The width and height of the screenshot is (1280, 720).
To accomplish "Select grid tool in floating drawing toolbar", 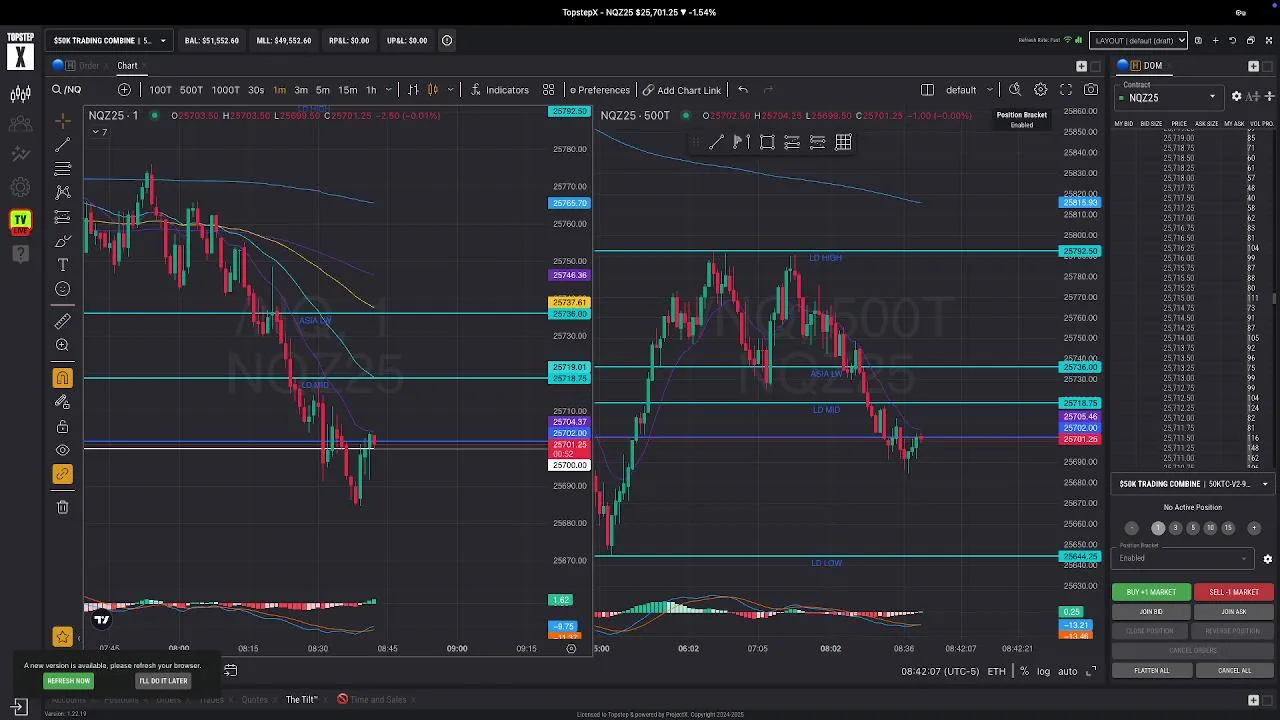I will point(843,142).
